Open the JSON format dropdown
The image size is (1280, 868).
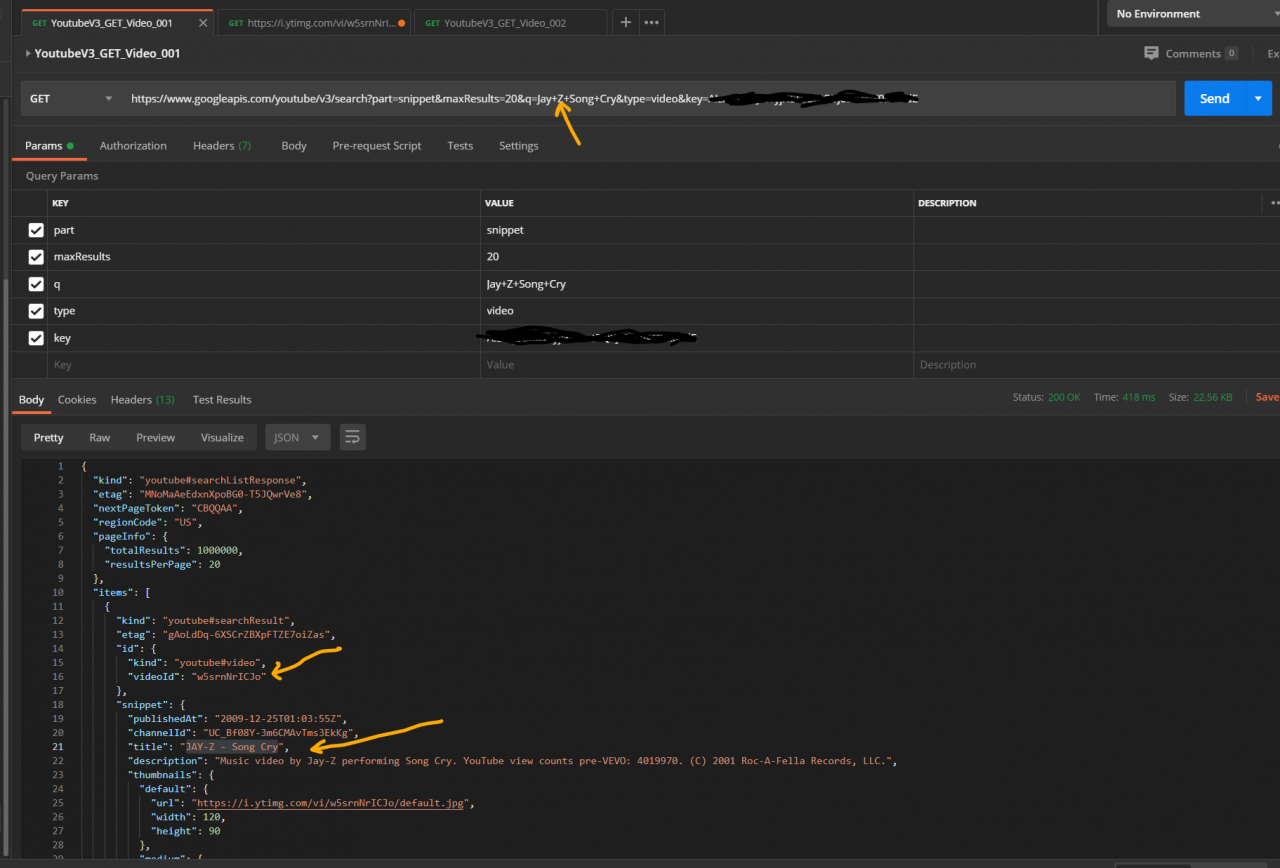click(297, 437)
